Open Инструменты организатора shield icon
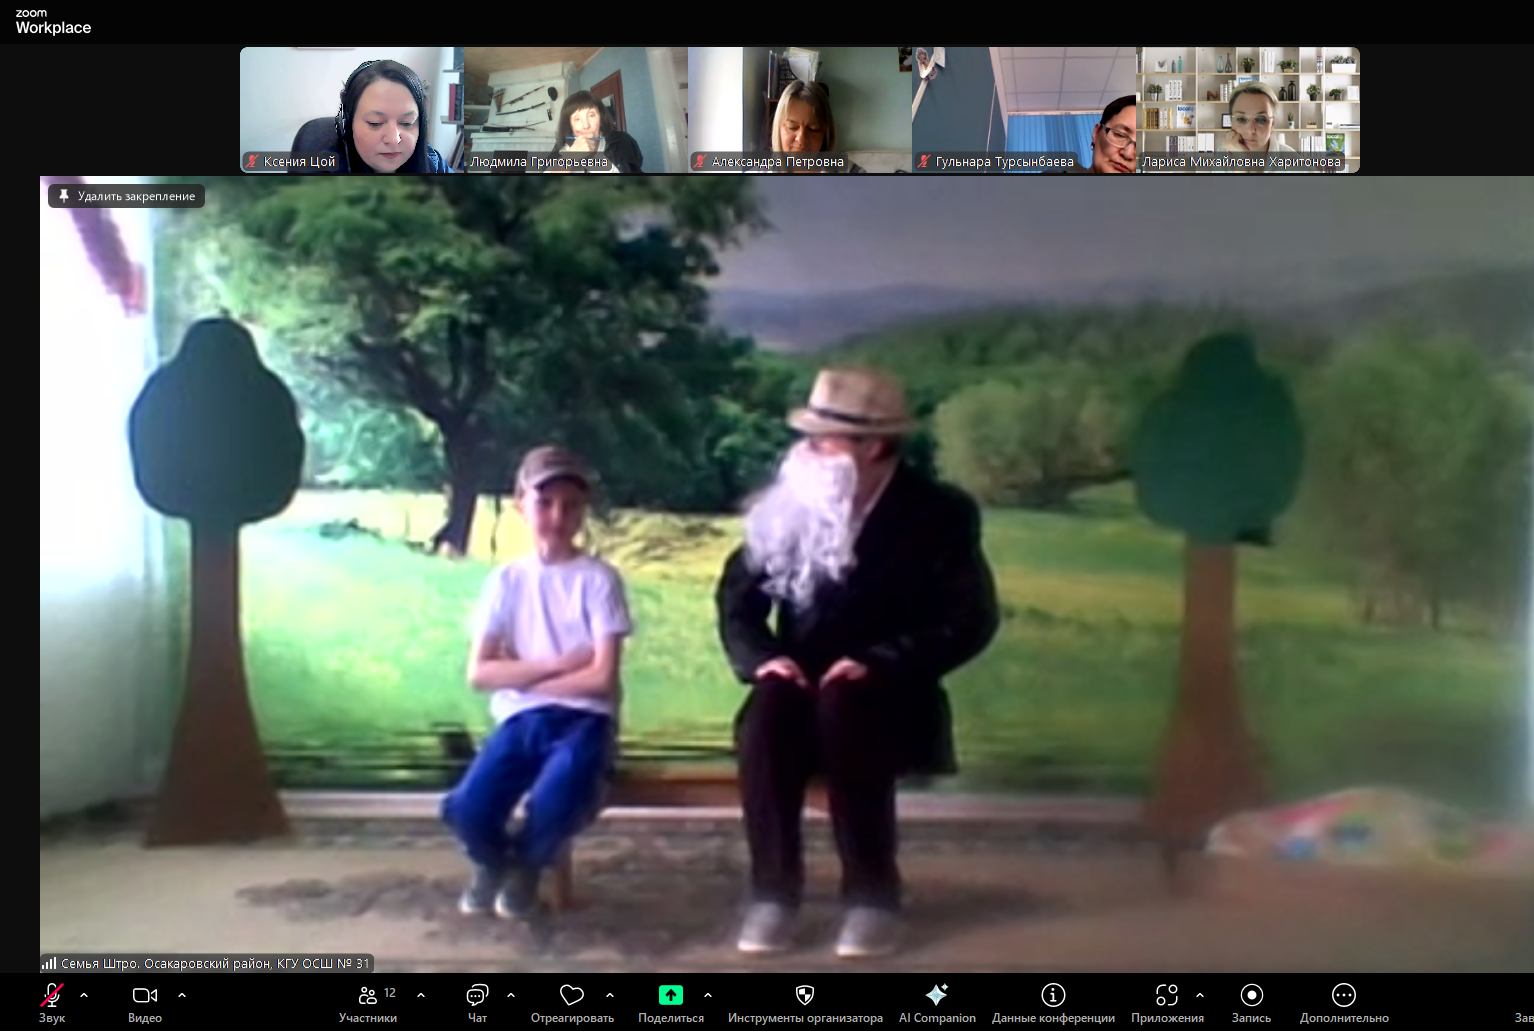The image size is (1534, 1032). tap(805, 995)
